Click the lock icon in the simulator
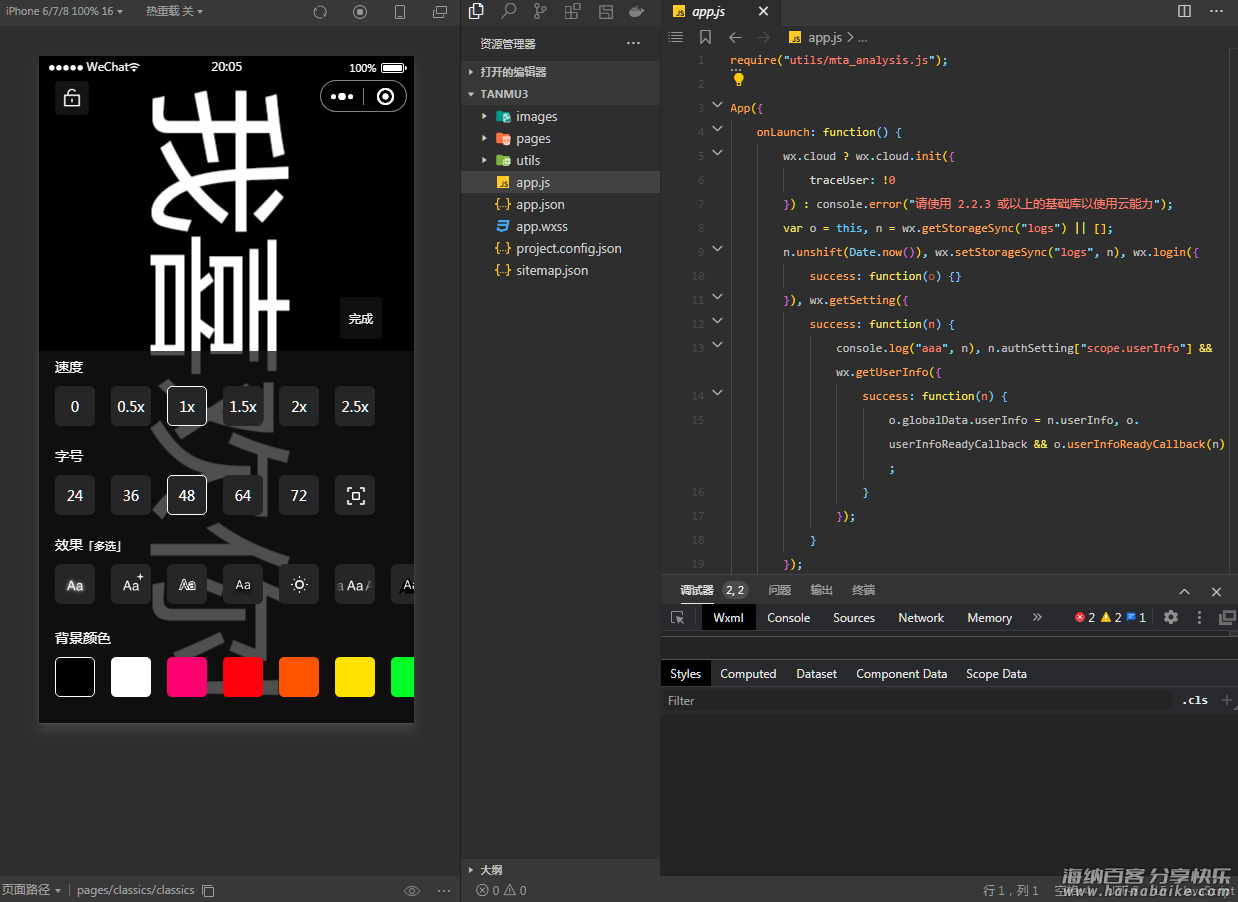The image size is (1238, 902). [72, 98]
